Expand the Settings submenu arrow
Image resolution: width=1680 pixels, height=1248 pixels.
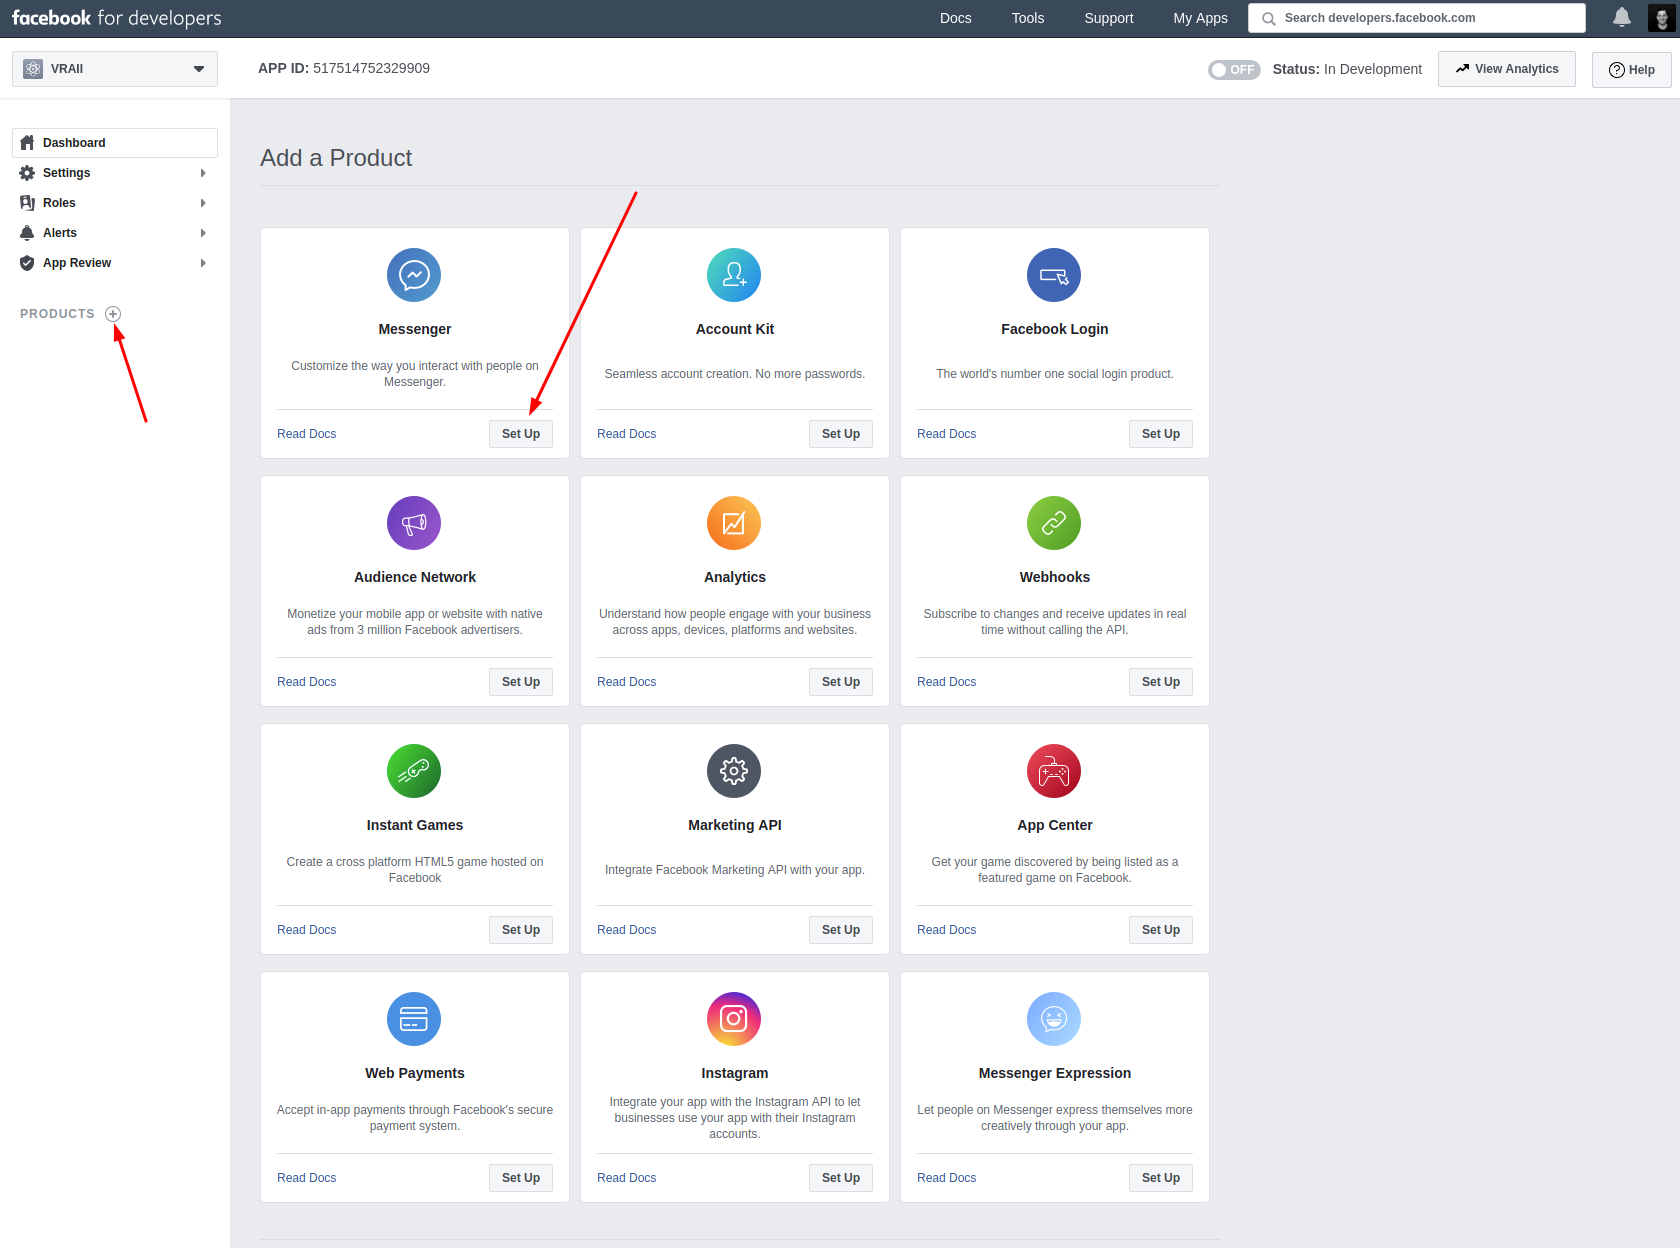tap(203, 173)
